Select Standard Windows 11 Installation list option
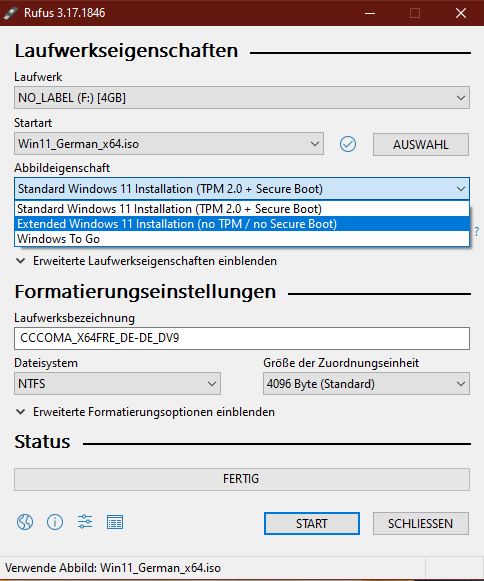The image size is (484, 581). coord(242,209)
